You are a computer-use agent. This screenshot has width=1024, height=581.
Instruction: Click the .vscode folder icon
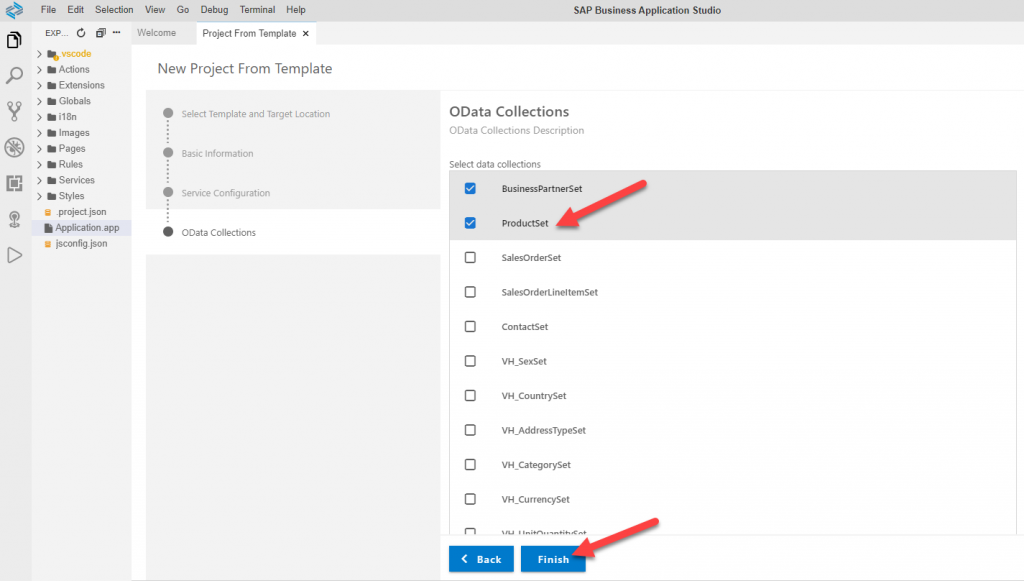52,54
